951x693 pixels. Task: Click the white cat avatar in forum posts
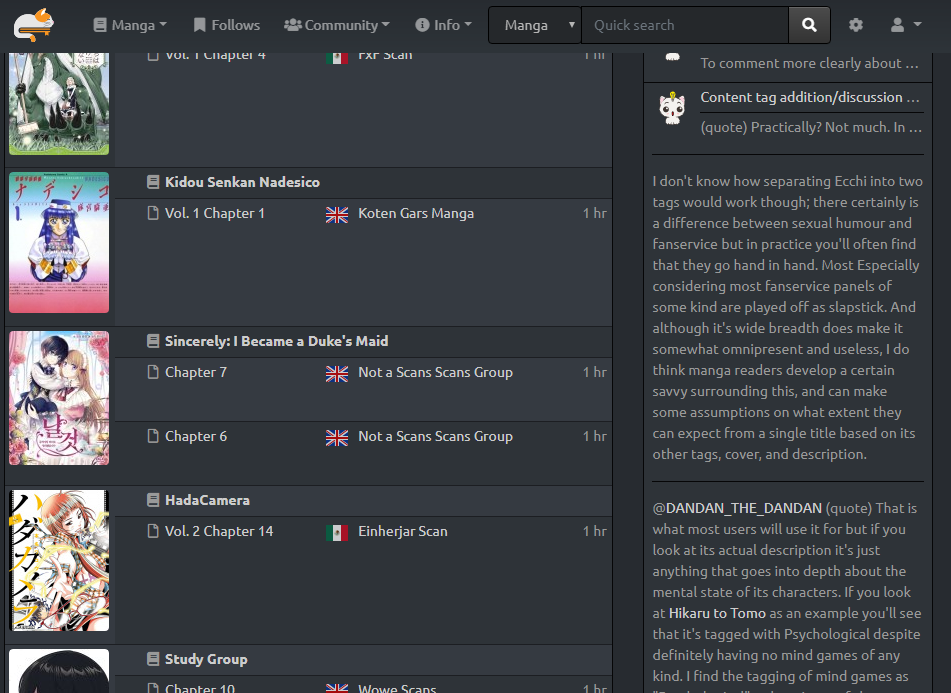coord(672,109)
